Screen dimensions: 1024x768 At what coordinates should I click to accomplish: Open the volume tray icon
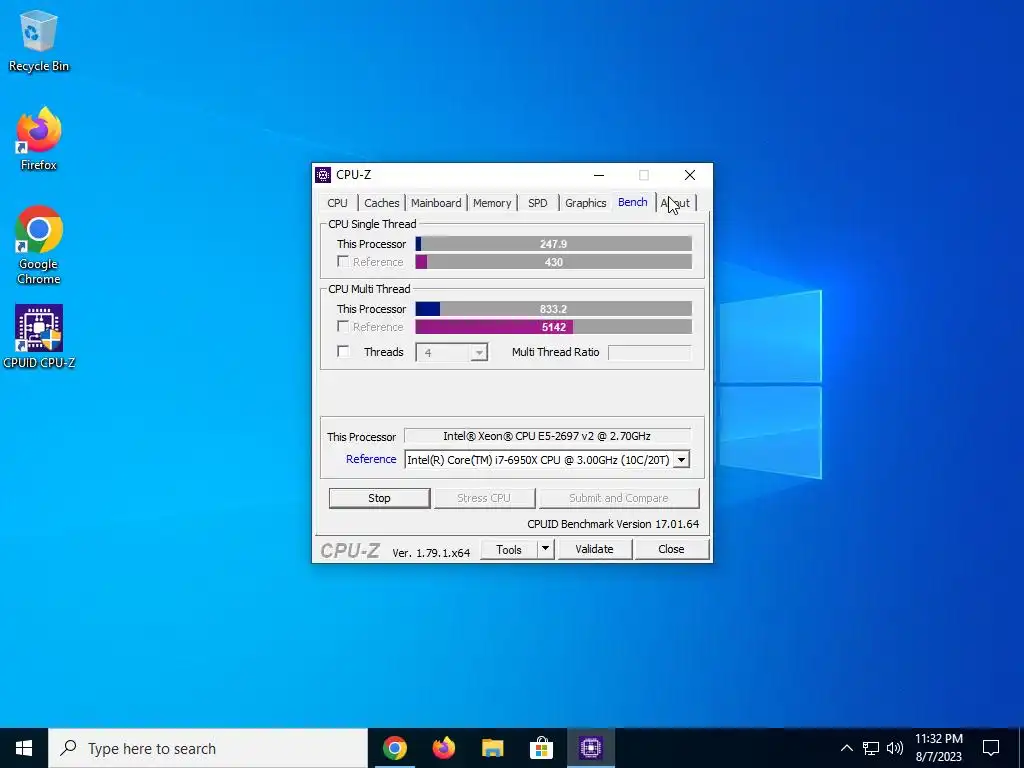[x=895, y=748]
